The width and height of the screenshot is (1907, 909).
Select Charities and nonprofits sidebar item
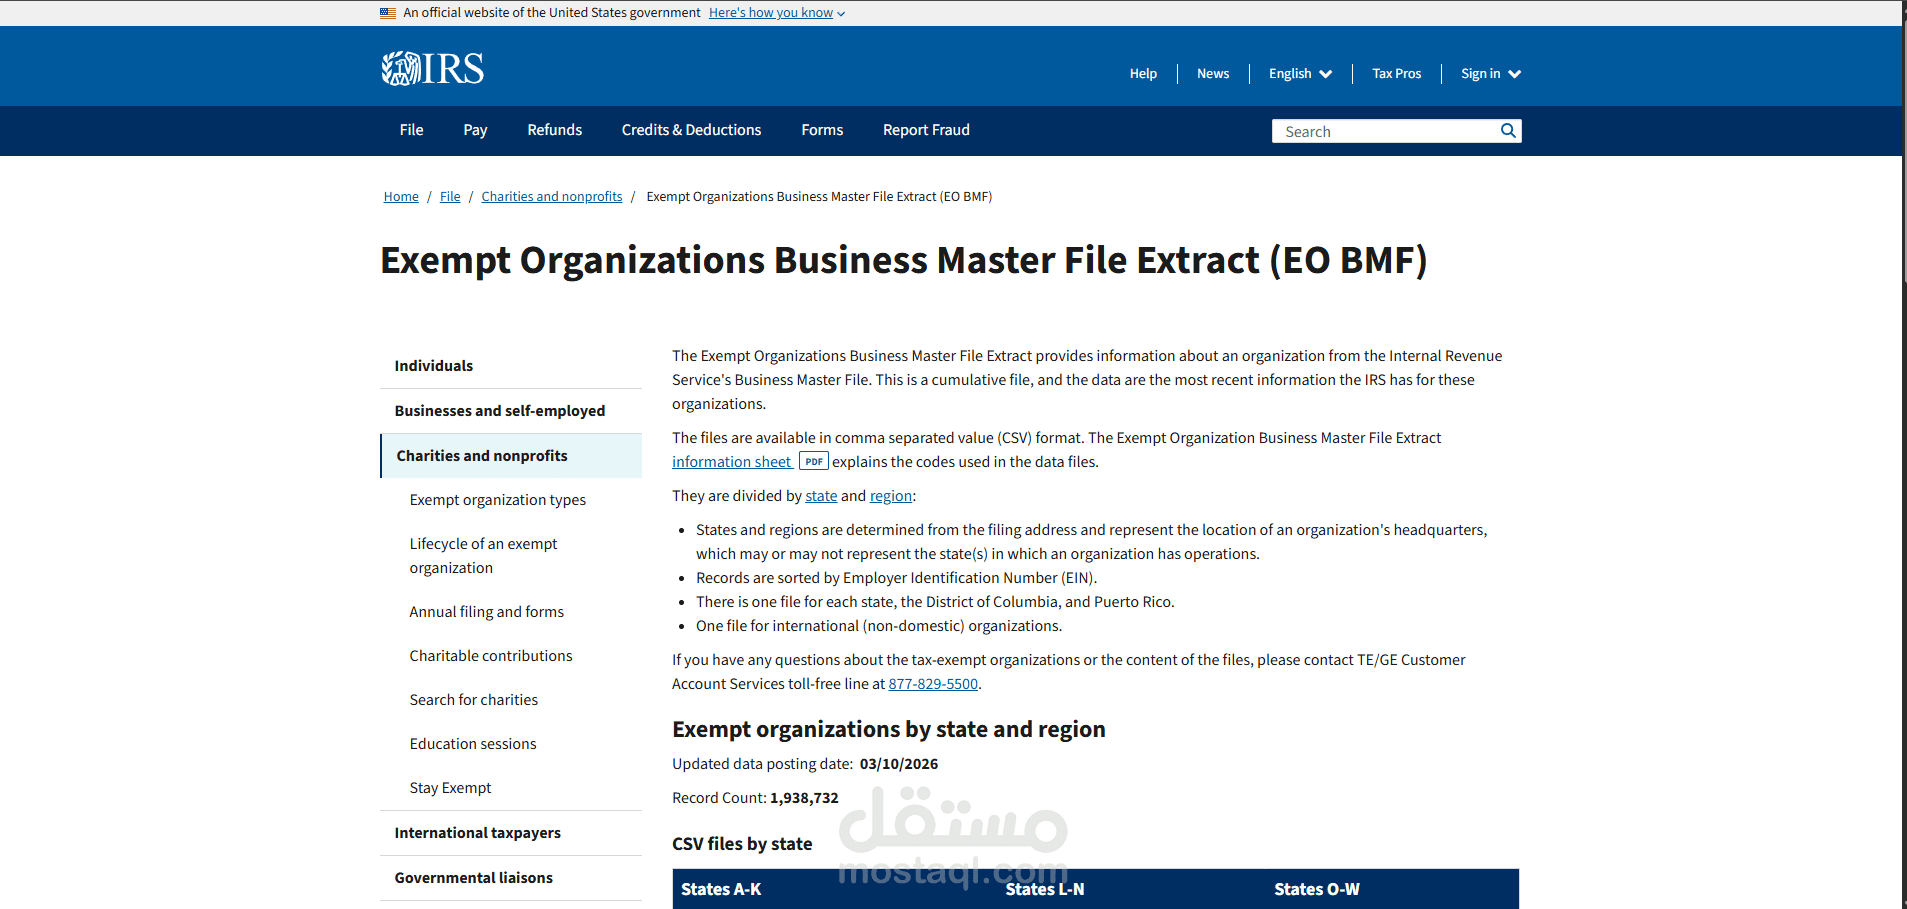(511, 456)
